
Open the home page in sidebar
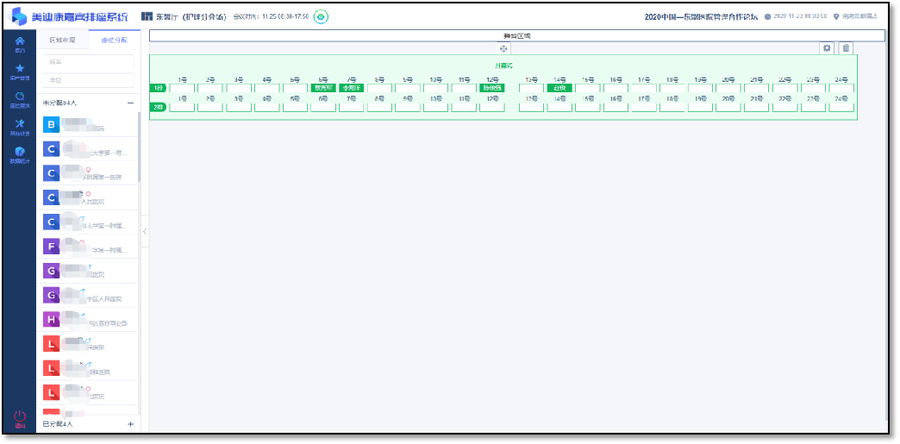19,44
